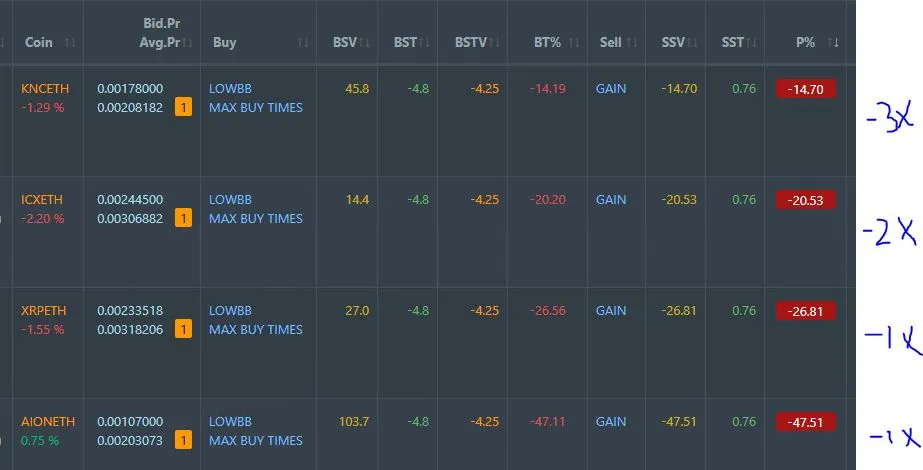Click the GAIN sell strategy for ICXETH
The image size is (923, 470).
pos(611,200)
